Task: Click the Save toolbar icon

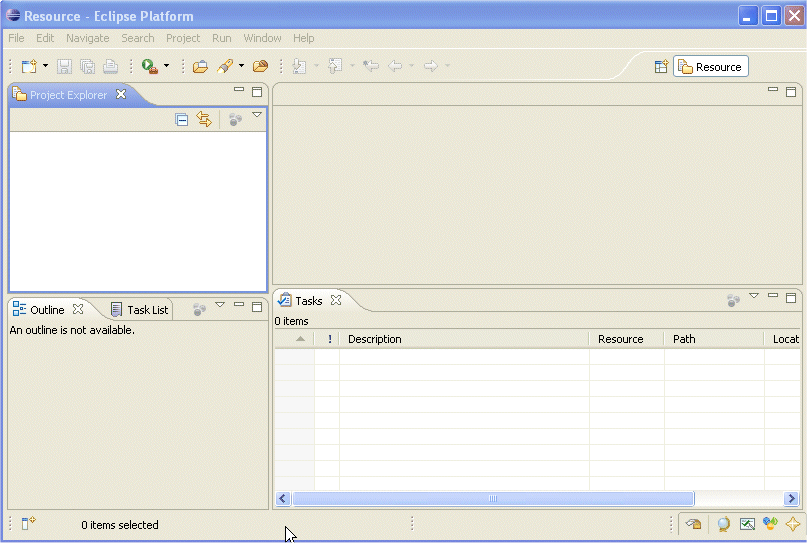Action: 64,66
